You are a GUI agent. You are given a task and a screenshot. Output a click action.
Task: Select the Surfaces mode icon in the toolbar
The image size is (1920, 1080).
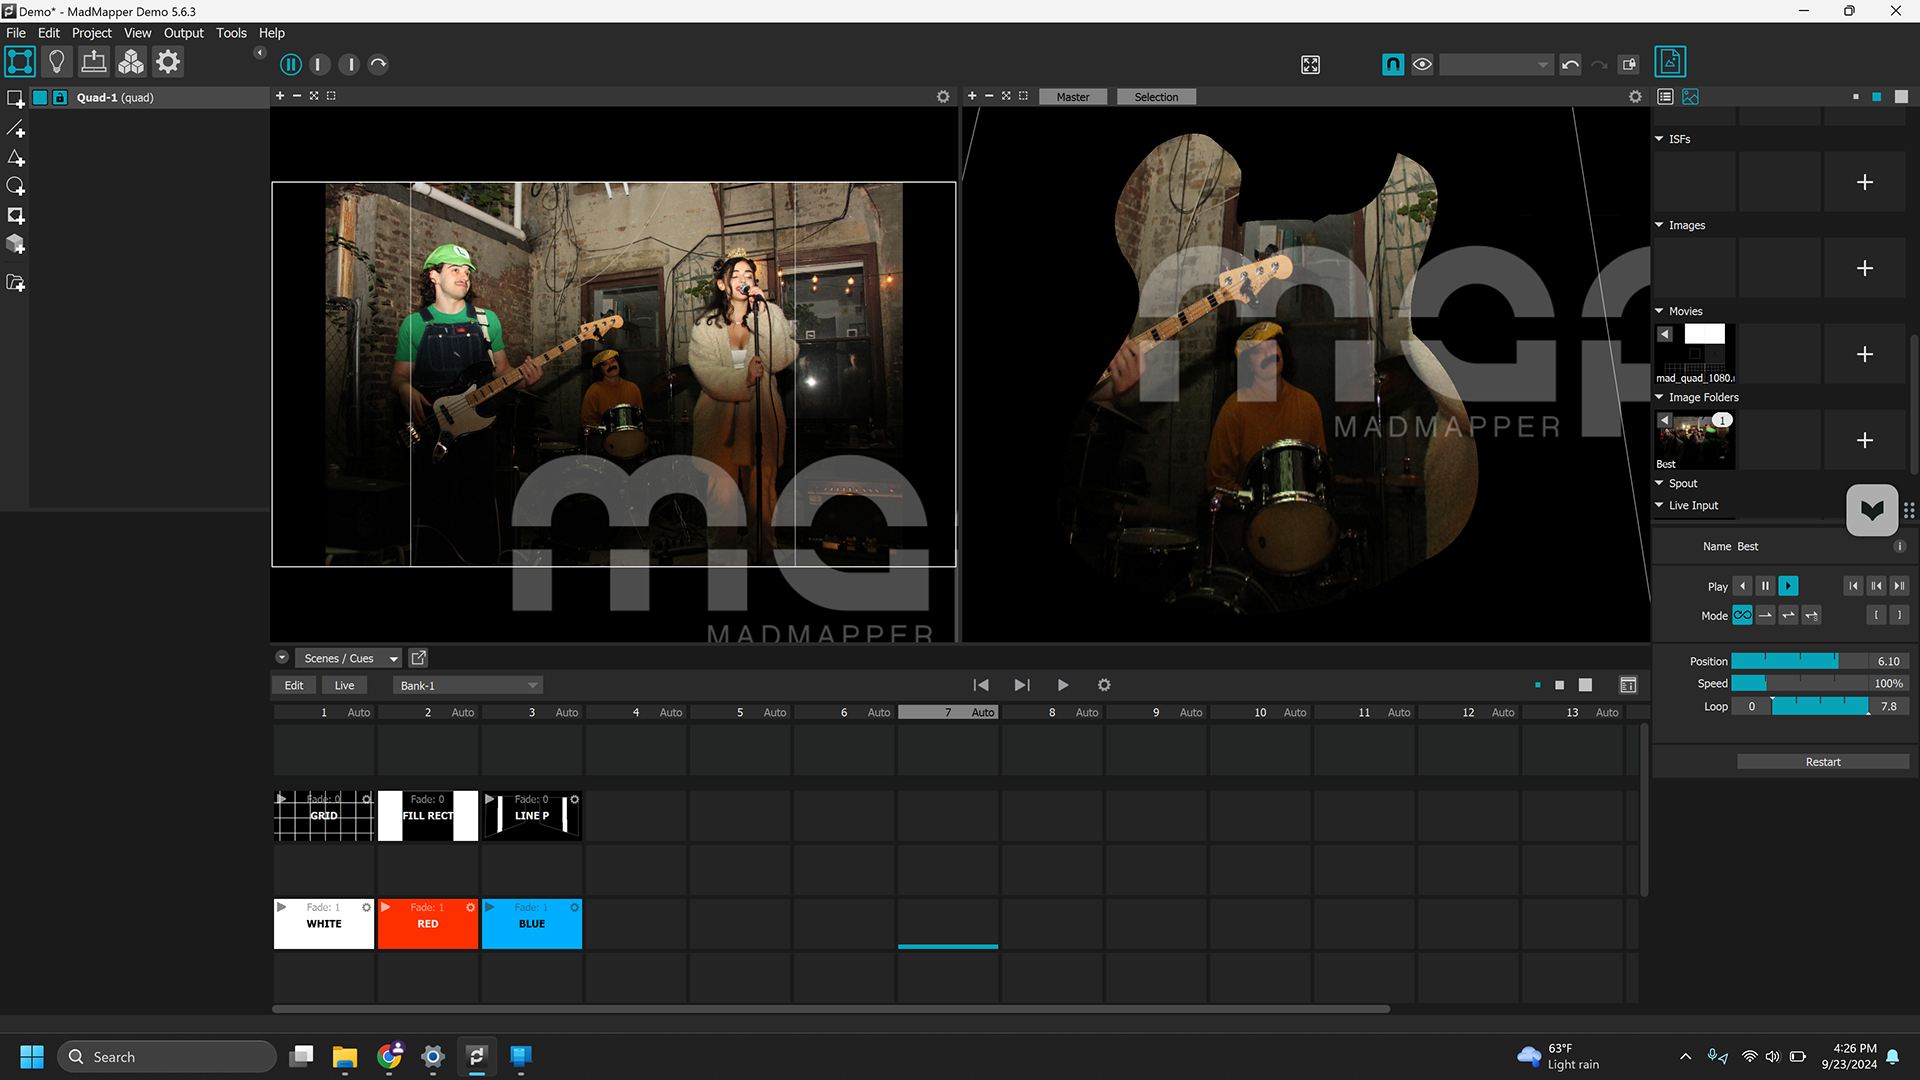pos(20,62)
